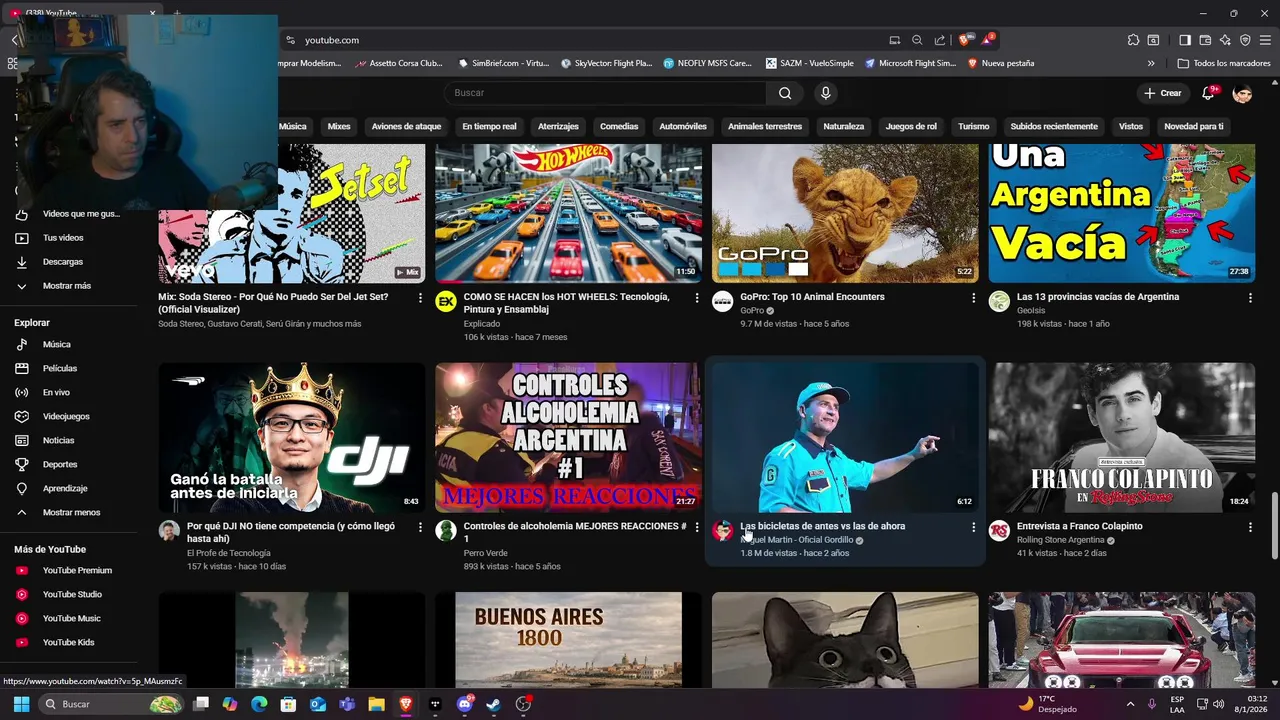1280x720 pixels.
Task: Open Música under Explorar
Action: [56, 345]
